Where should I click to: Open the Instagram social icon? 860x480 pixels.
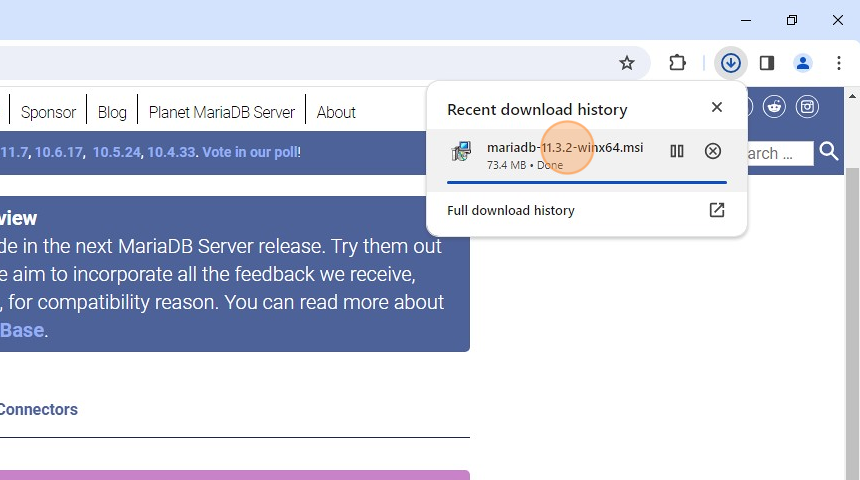pos(807,106)
